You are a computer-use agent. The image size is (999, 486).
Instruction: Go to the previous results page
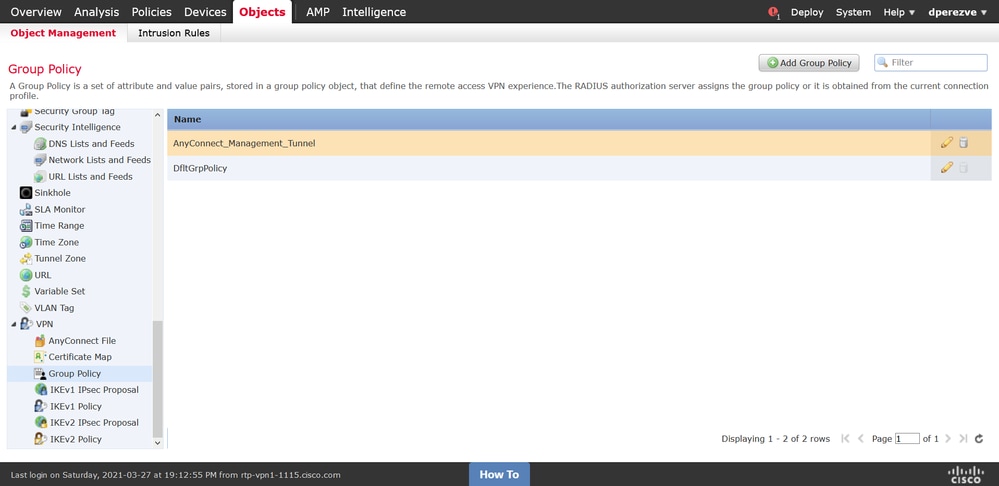tap(861, 439)
